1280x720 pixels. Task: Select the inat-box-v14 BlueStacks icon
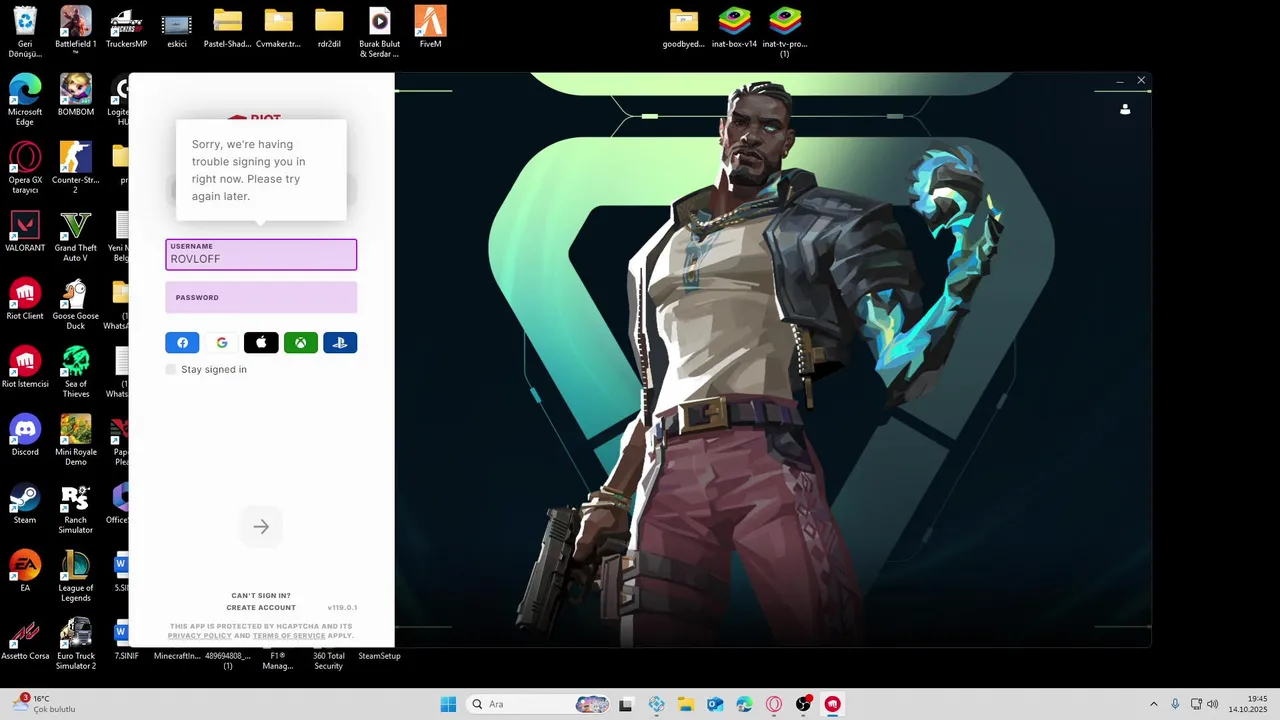[735, 28]
